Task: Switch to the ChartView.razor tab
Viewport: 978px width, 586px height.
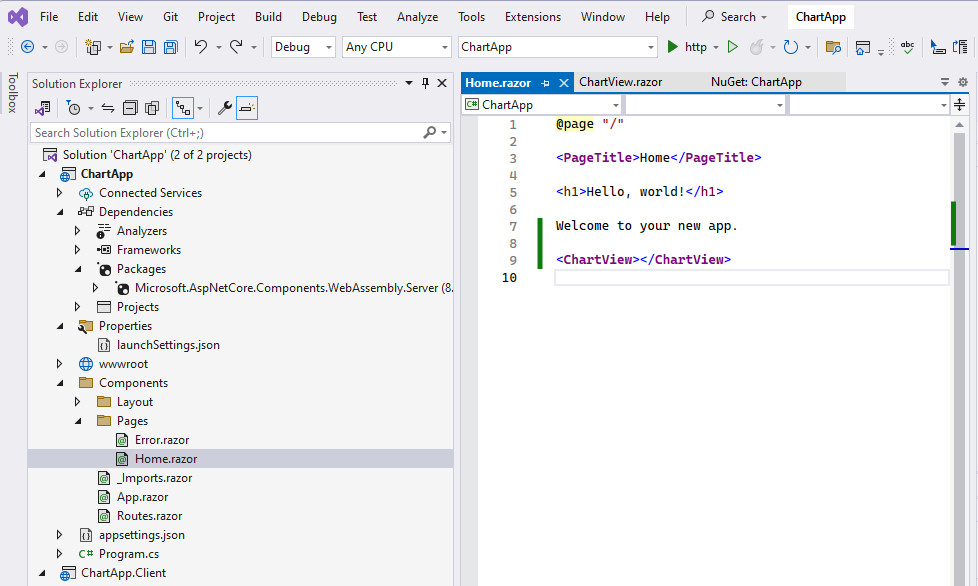Action: [x=620, y=82]
